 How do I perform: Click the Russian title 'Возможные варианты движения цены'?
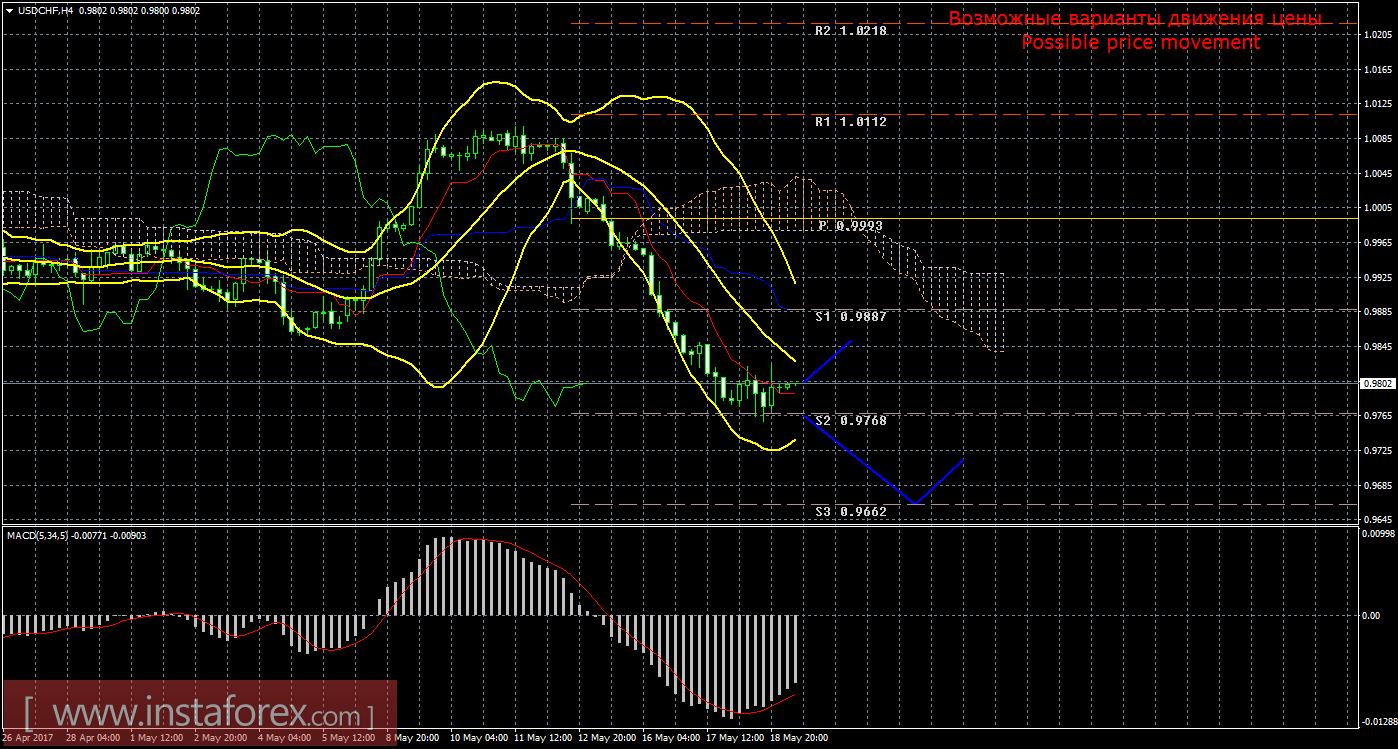coord(1135,19)
